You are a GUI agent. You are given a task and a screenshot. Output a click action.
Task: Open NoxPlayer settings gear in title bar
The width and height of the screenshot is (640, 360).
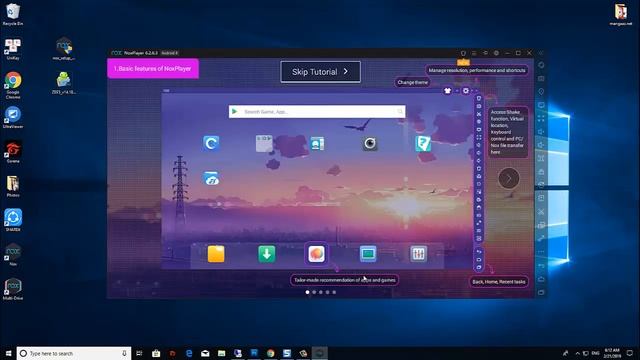point(496,53)
